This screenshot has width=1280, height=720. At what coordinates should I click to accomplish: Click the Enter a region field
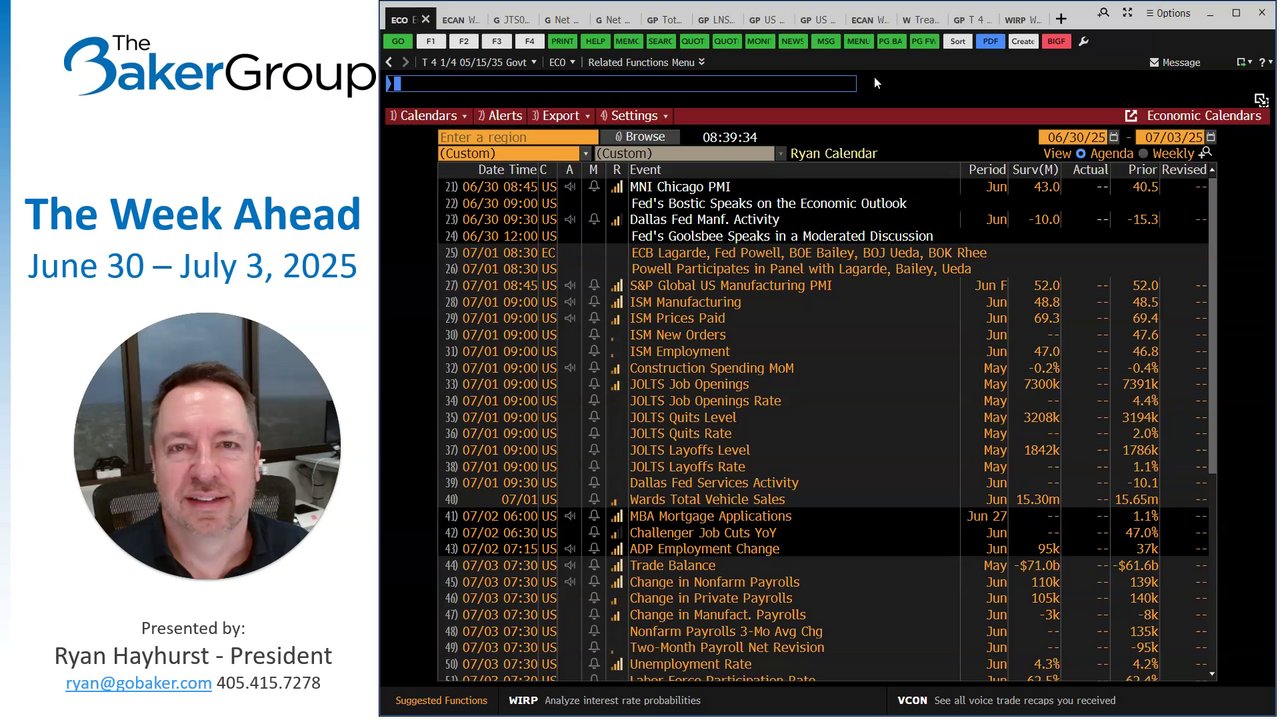point(518,137)
